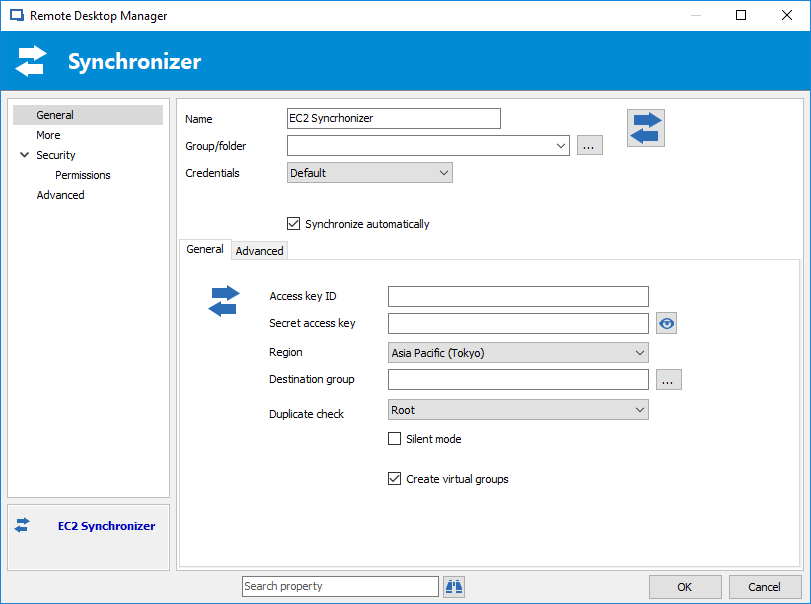The width and height of the screenshot is (811, 604).
Task: Click the OK button
Action: 685,587
